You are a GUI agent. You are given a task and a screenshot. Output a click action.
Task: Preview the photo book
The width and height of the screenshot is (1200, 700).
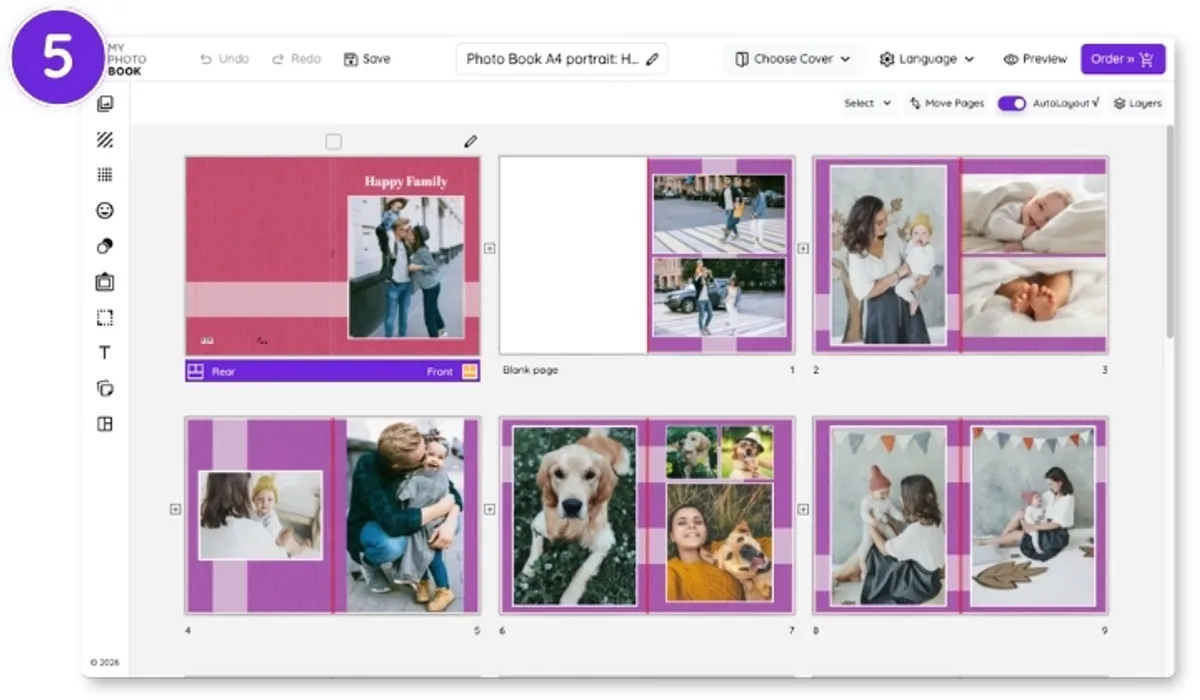point(1035,59)
